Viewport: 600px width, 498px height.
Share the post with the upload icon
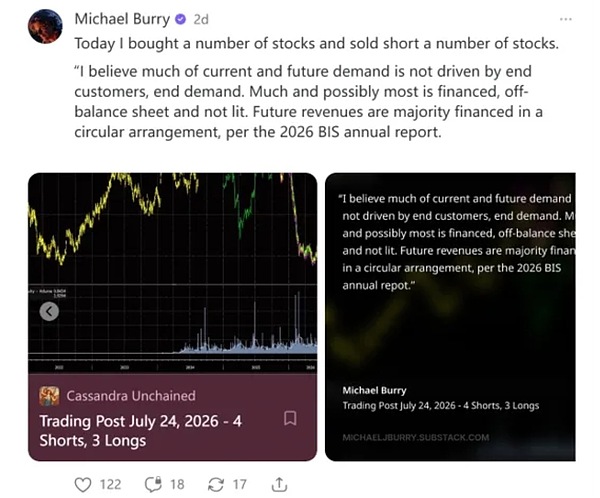279,485
